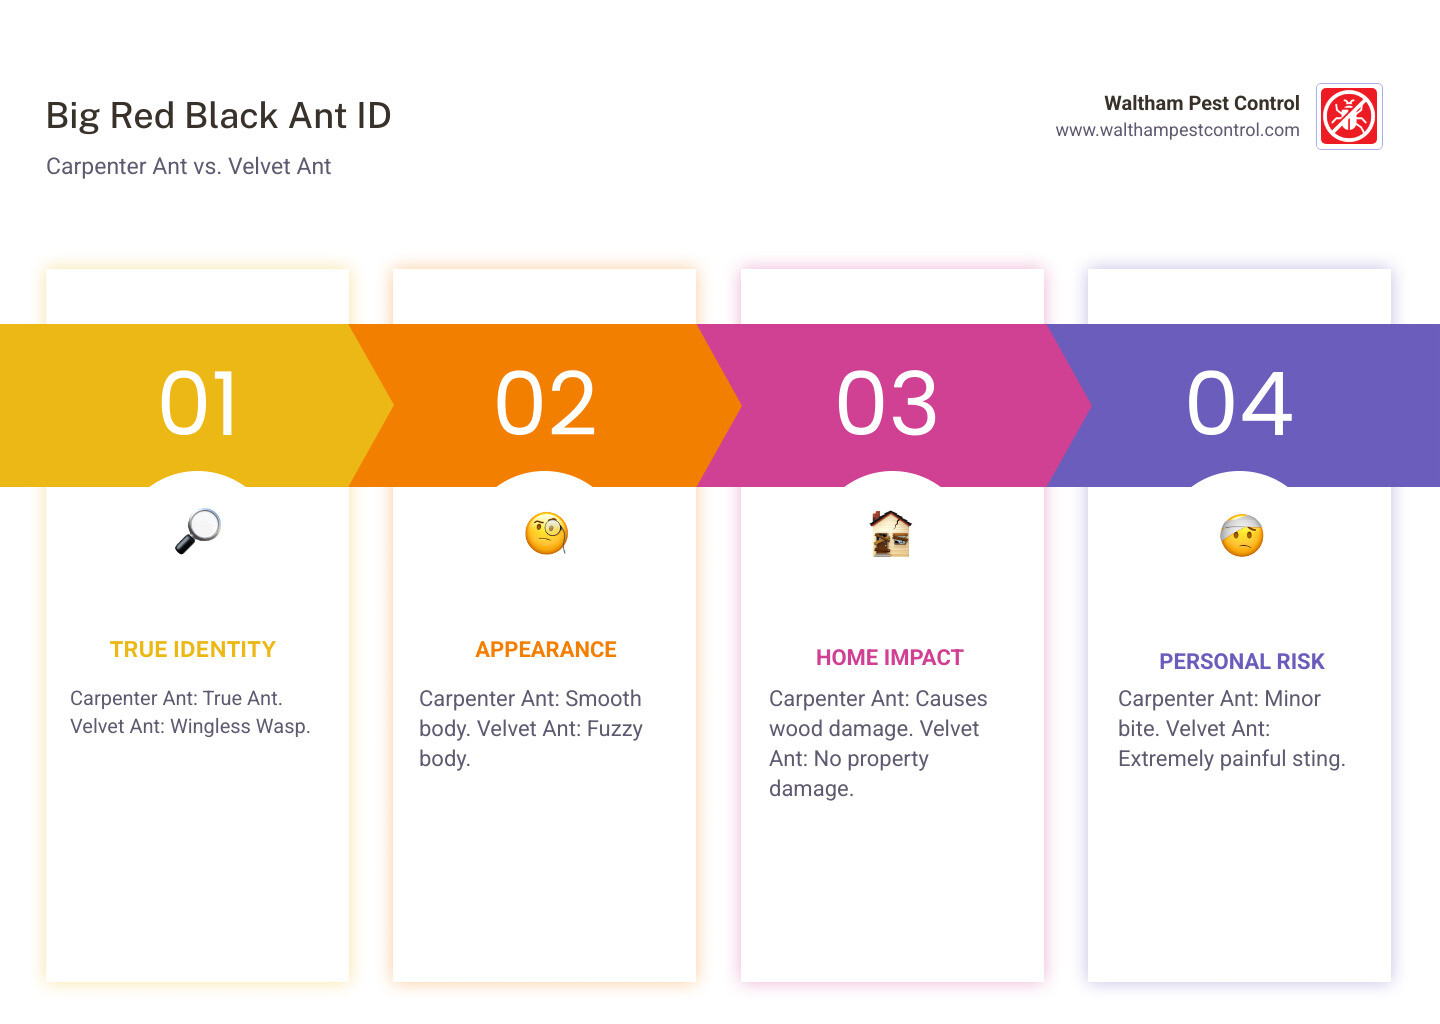Screen dimensions: 1440x1024
Task: Click the Waltham Pest Control logo icon
Action: [x=1349, y=116]
